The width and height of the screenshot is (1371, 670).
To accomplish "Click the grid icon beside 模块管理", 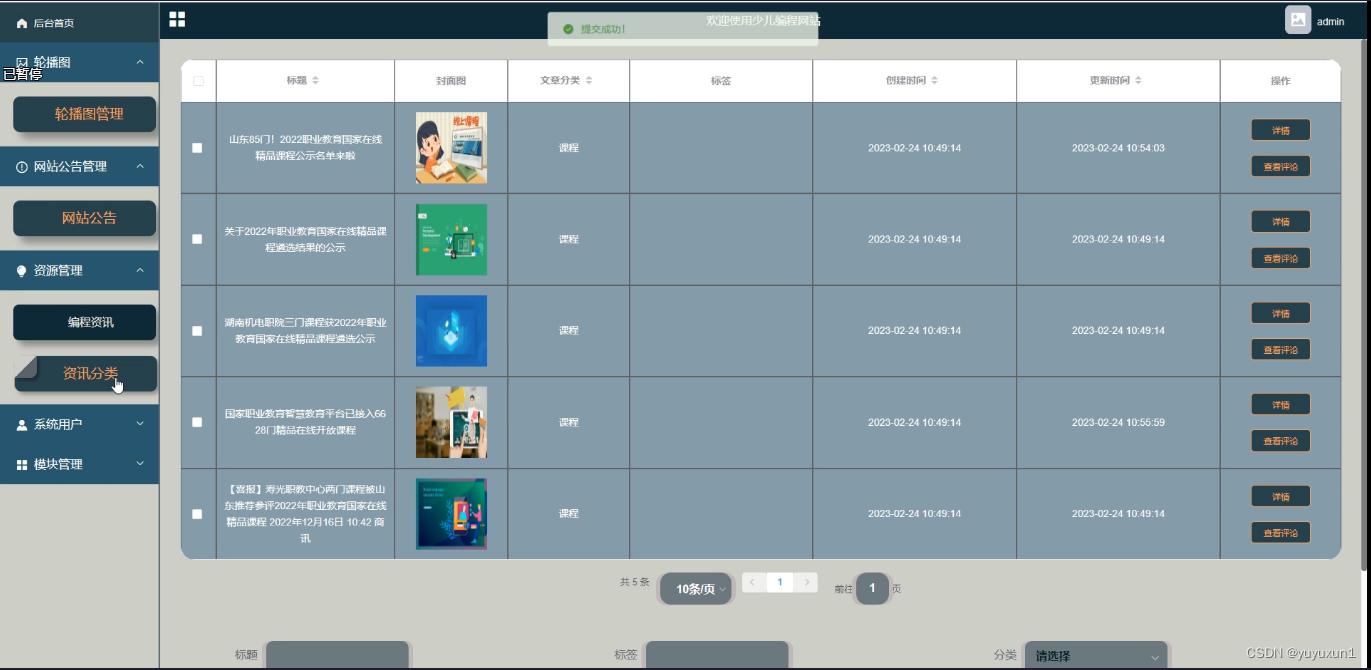I will coord(22,465).
